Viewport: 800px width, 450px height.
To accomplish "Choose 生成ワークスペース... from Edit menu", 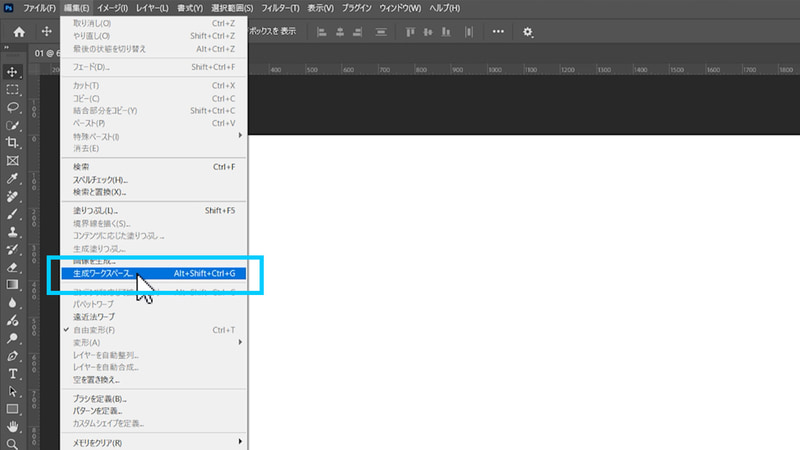I will 154,273.
